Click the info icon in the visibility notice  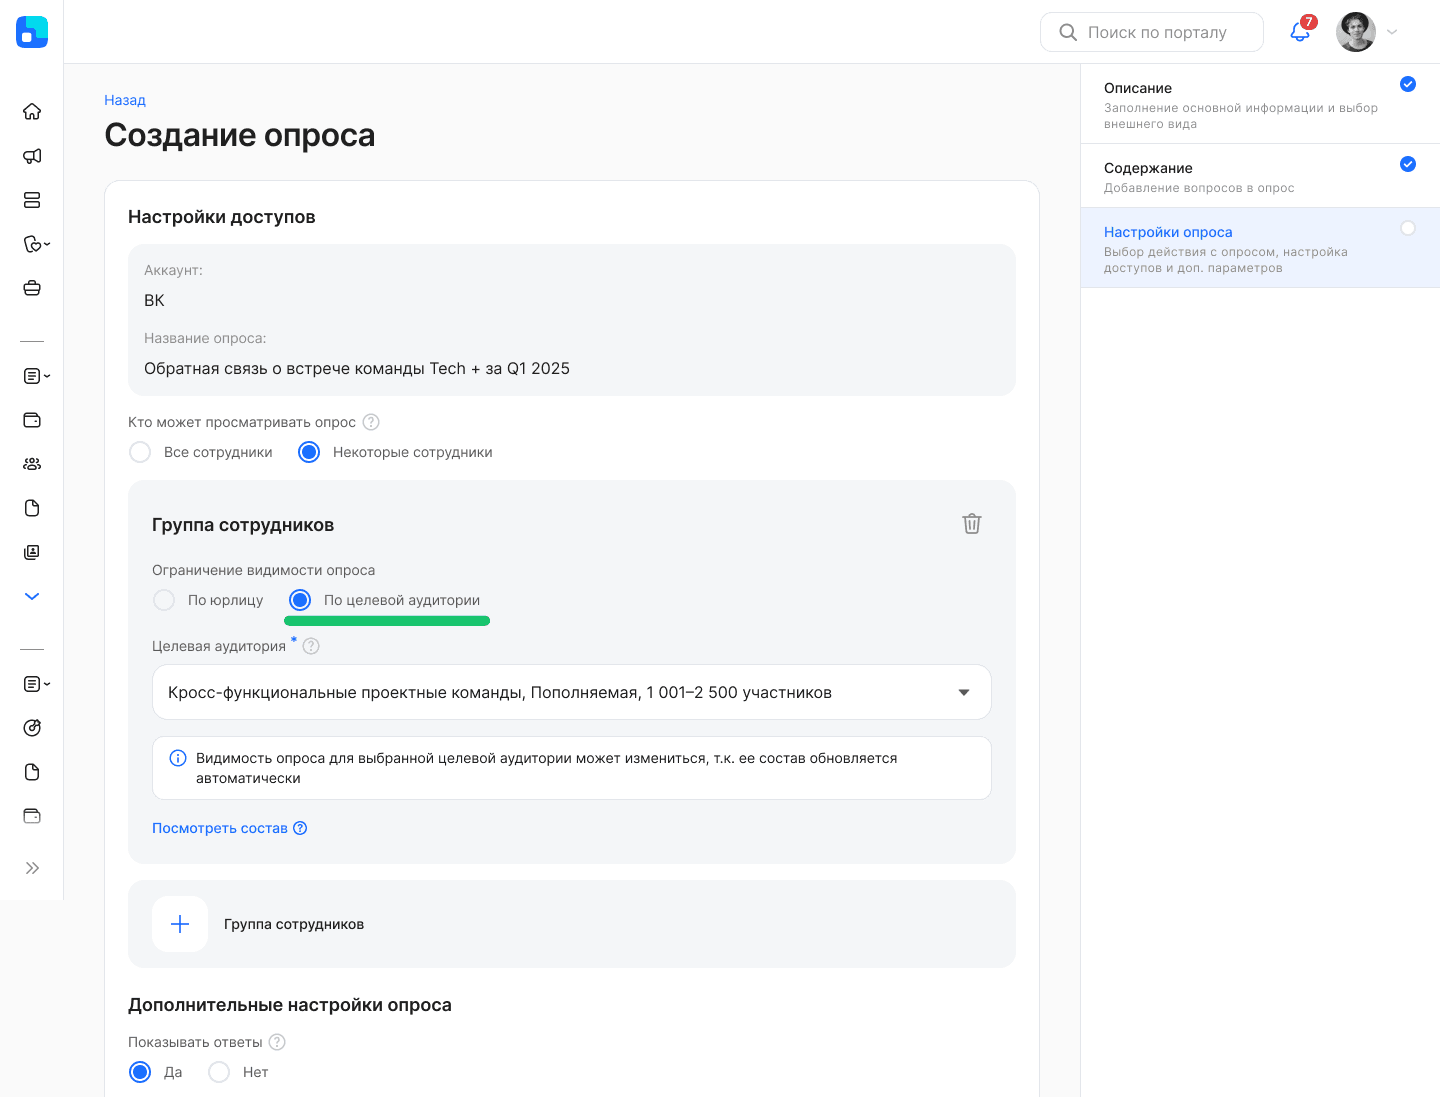[x=178, y=758]
